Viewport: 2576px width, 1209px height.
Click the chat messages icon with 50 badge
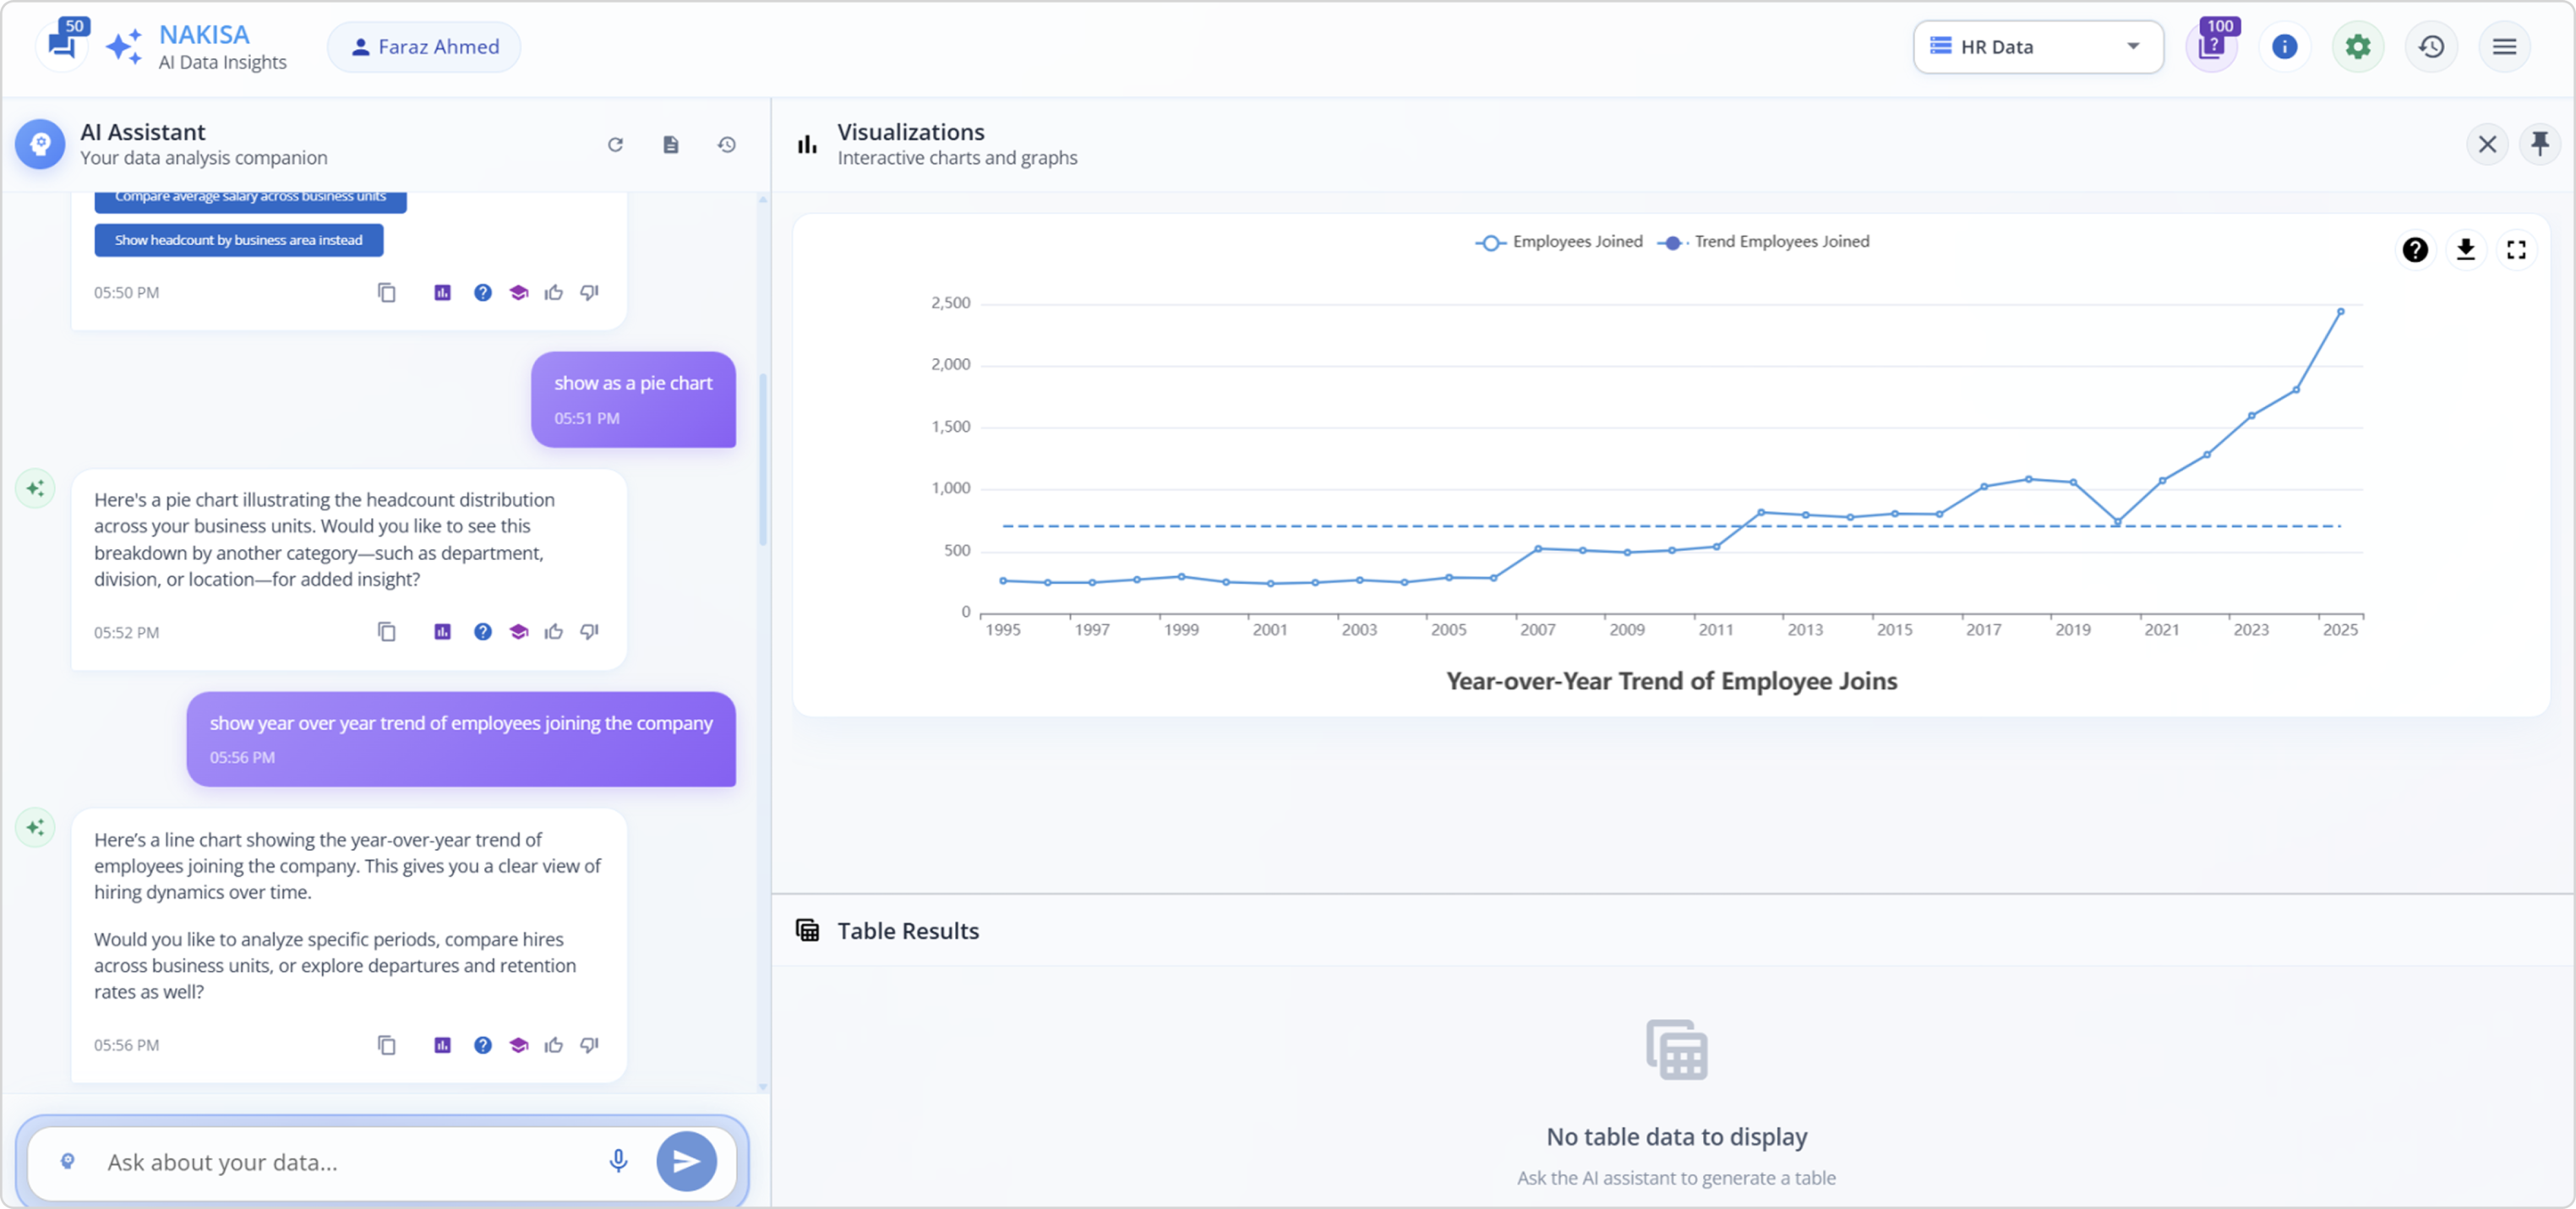point(62,45)
